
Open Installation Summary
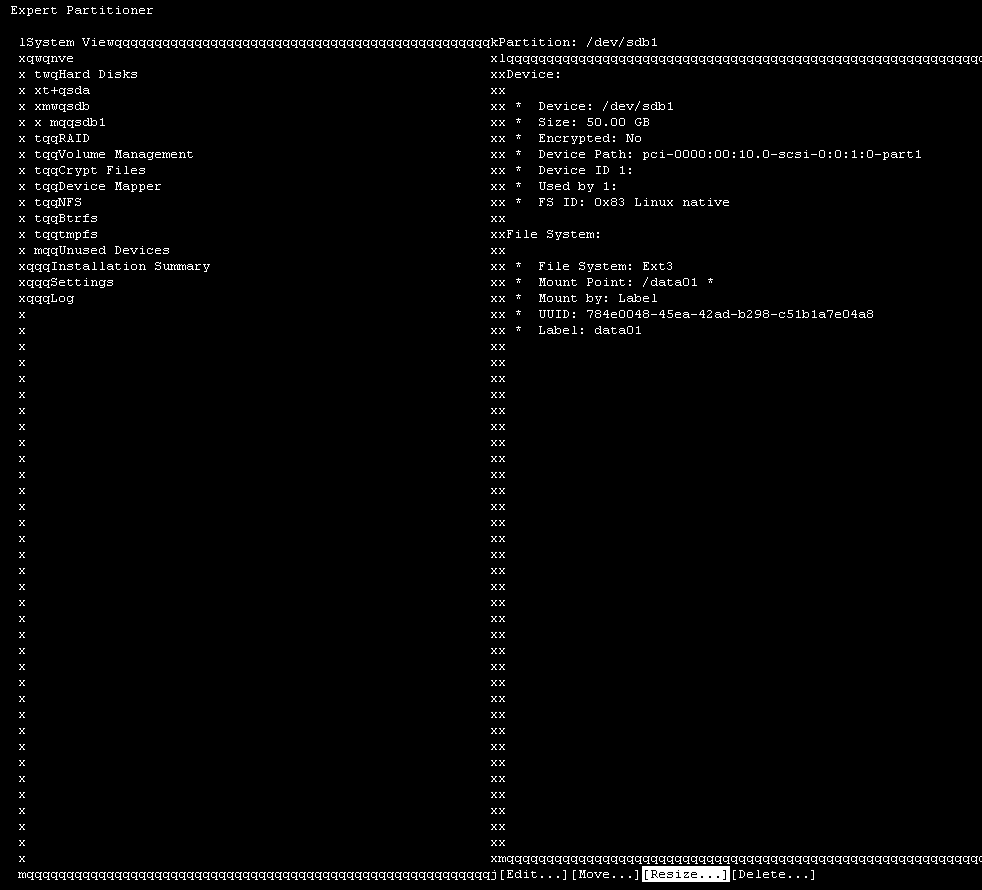click(x=130, y=266)
